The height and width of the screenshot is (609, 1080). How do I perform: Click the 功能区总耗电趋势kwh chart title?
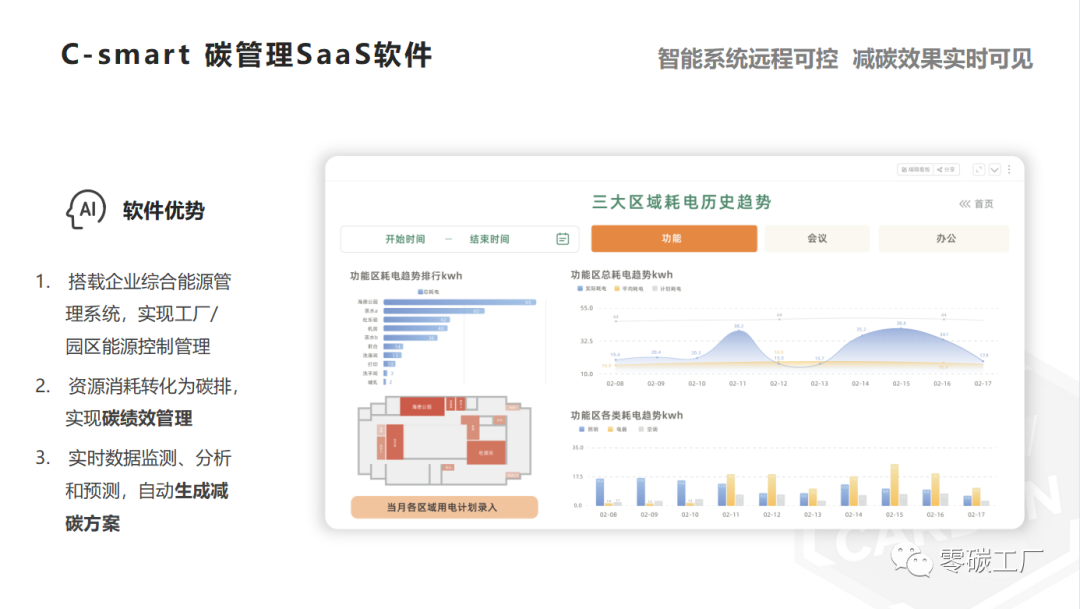click(x=621, y=274)
